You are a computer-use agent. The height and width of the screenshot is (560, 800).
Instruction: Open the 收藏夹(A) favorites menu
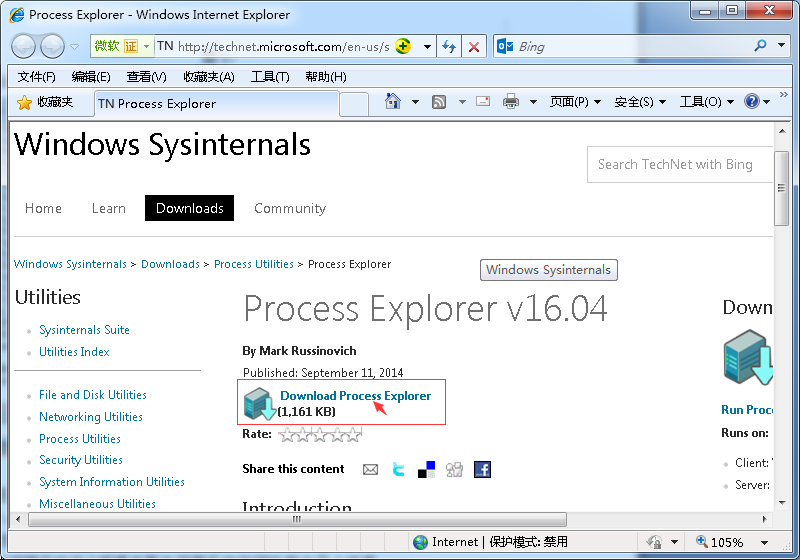point(208,77)
